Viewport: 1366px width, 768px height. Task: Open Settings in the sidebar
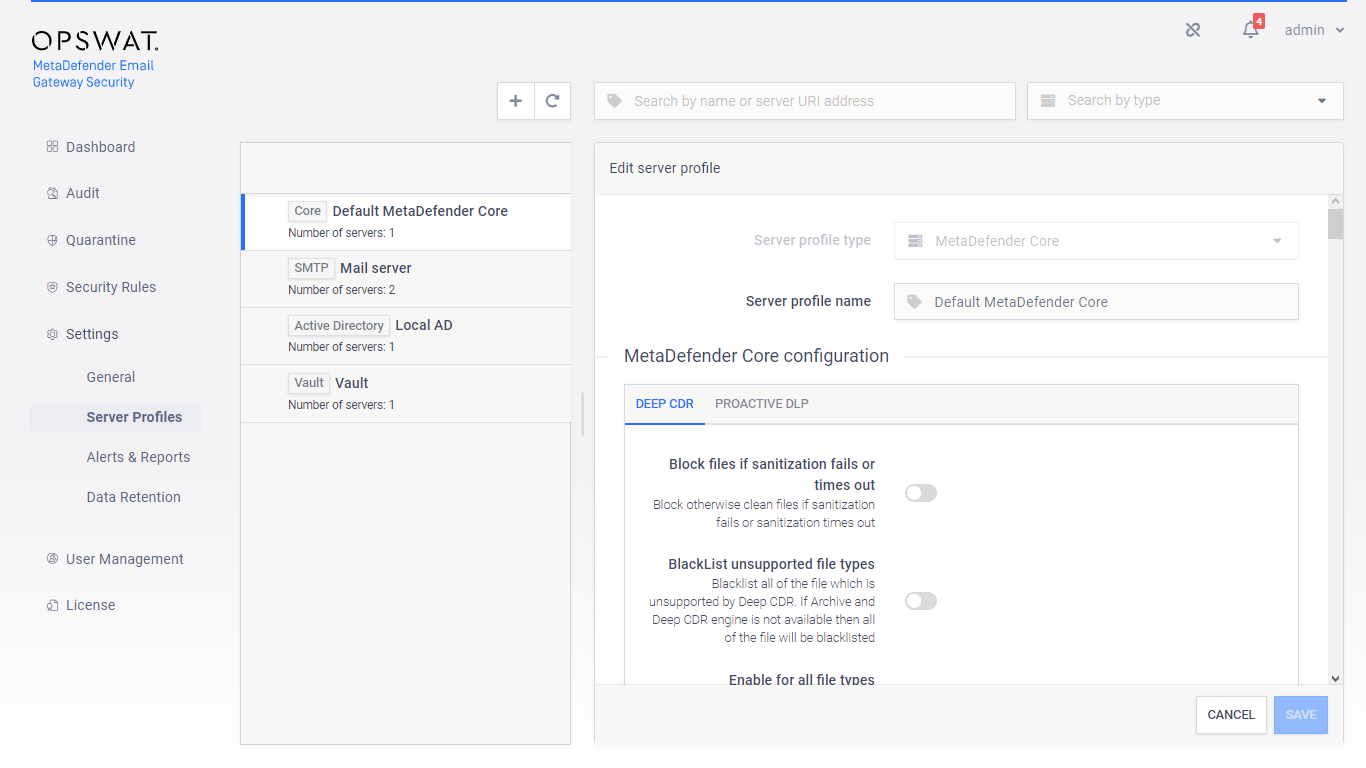[92, 334]
